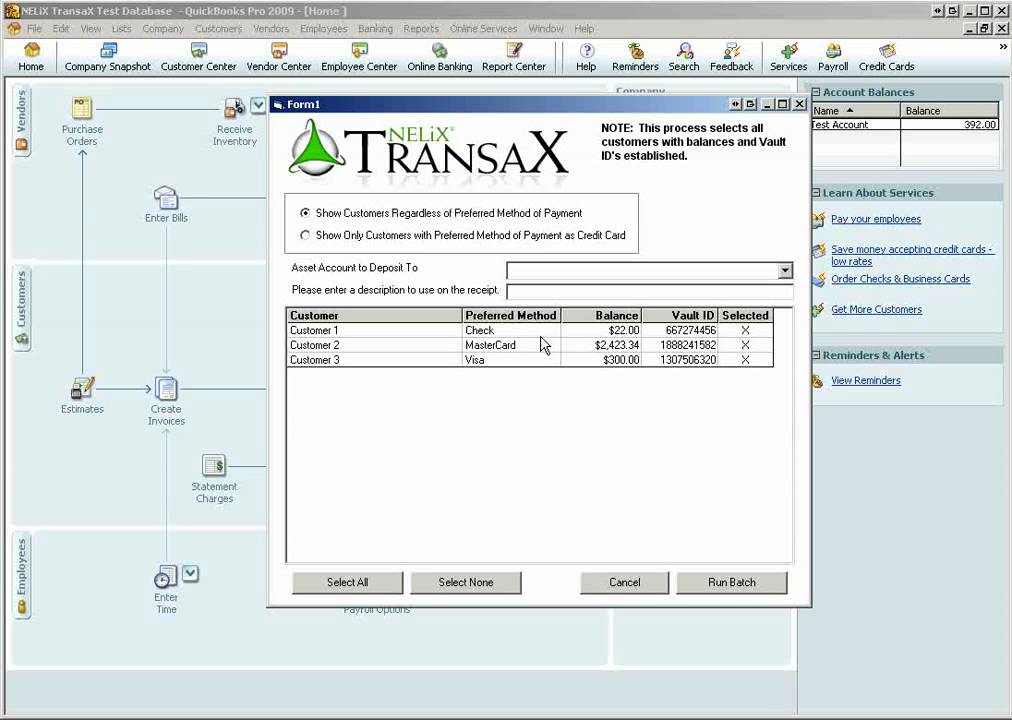Click the Balance column header in Form1
Screen dimensions: 1012x720
coord(601,315)
